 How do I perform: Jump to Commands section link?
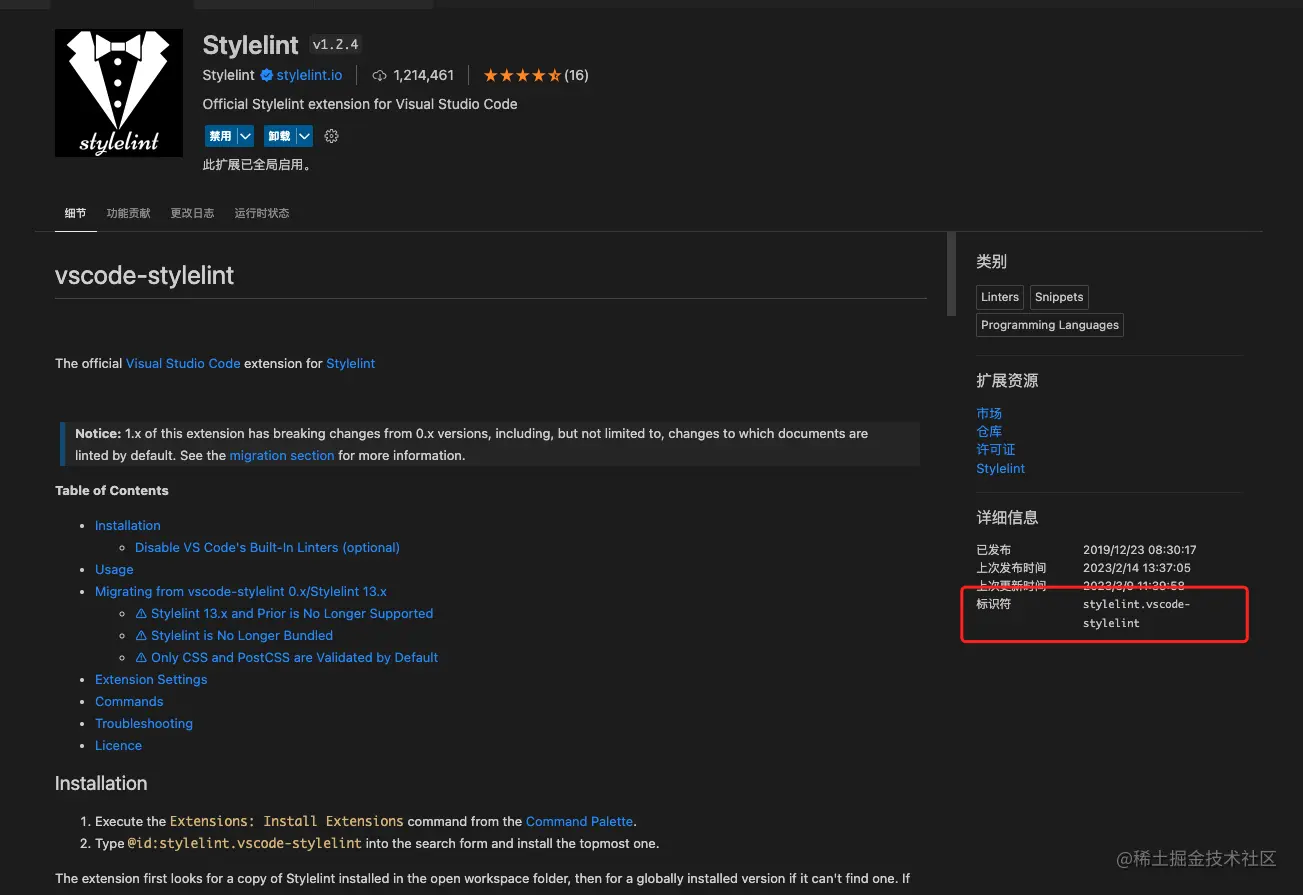[129, 701]
